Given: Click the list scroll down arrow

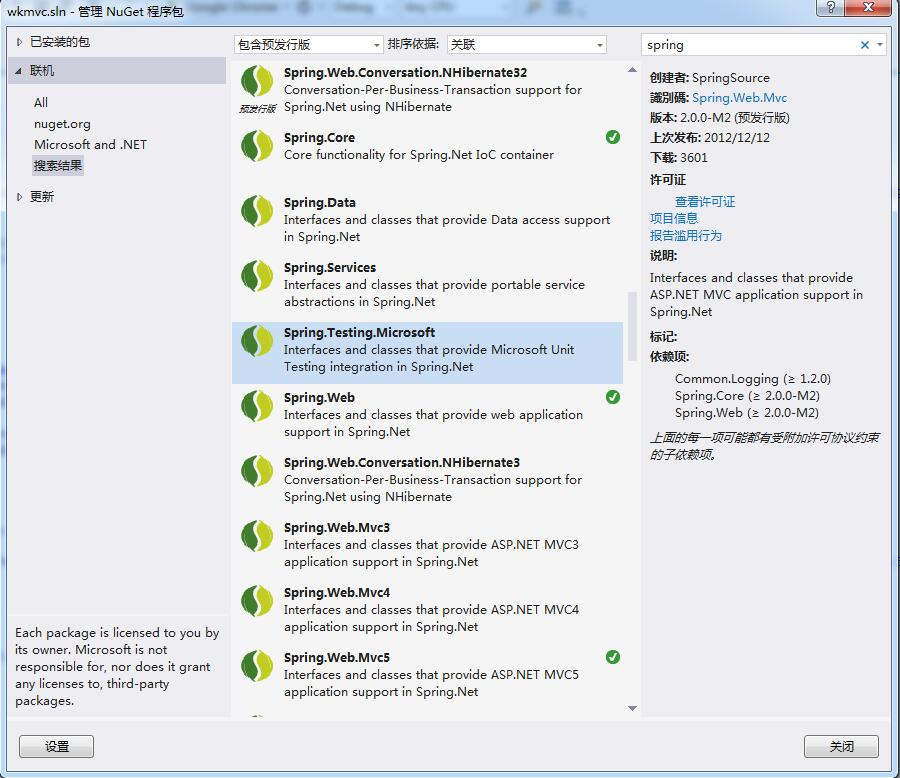Looking at the screenshot, I should pyautogui.click(x=633, y=709).
